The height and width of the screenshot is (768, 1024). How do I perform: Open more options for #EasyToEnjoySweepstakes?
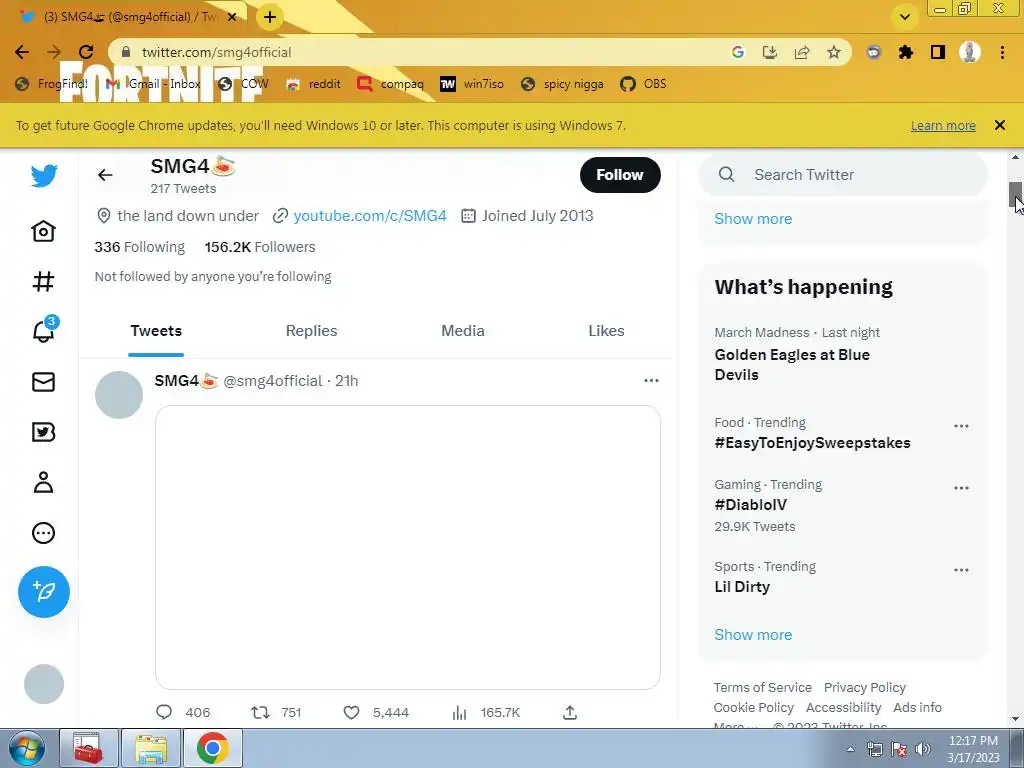(961, 426)
